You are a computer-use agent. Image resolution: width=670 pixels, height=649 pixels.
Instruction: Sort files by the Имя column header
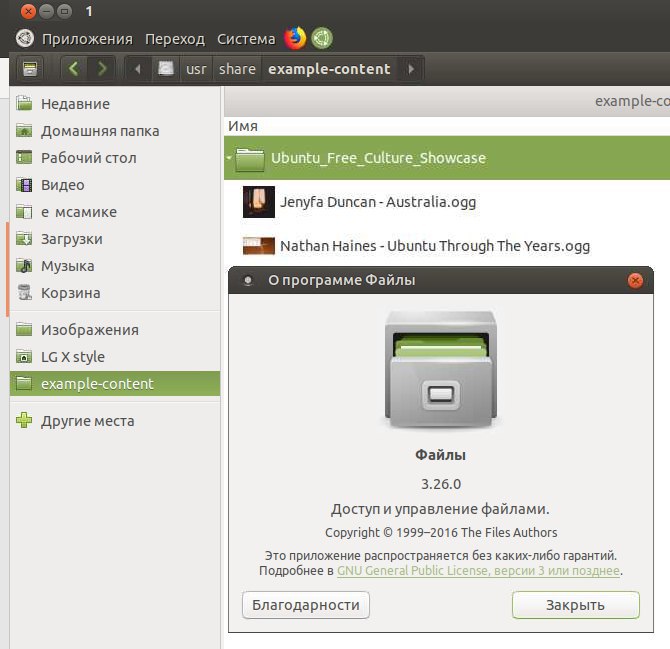click(243, 126)
